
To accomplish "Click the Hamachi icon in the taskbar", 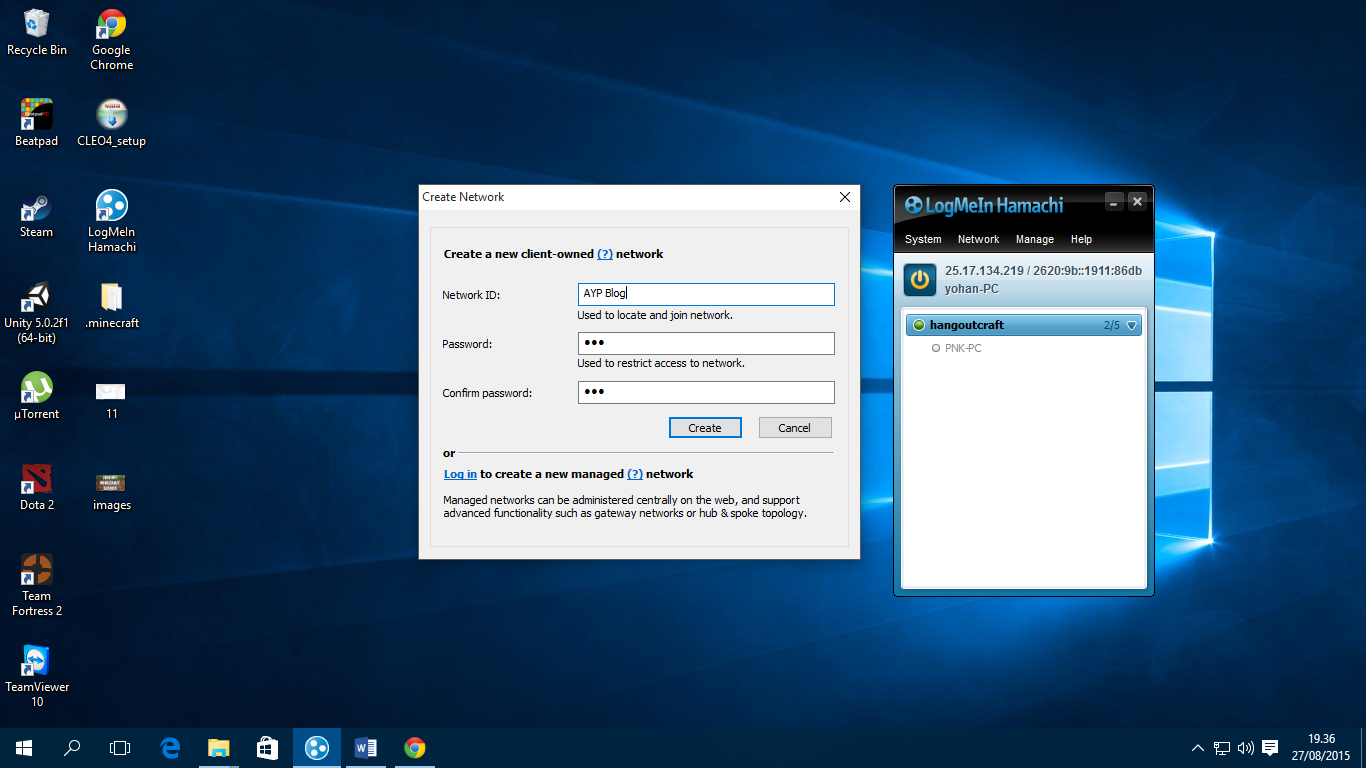I will (316, 748).
